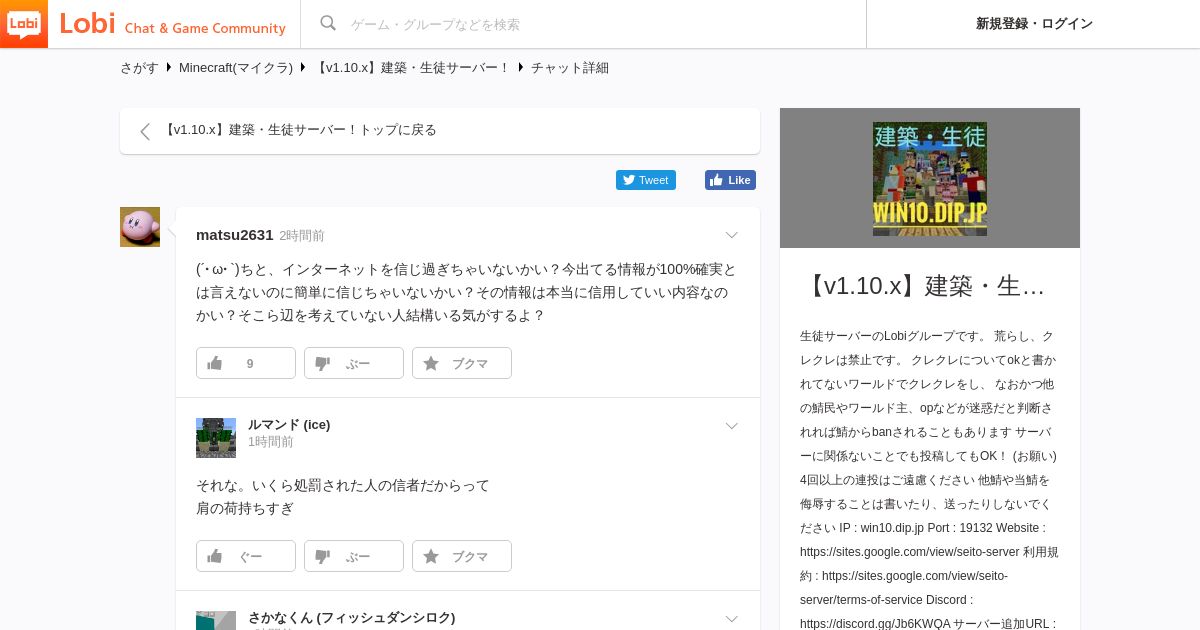Open matsu2631's Kirby avatar

tap(140, 227)
